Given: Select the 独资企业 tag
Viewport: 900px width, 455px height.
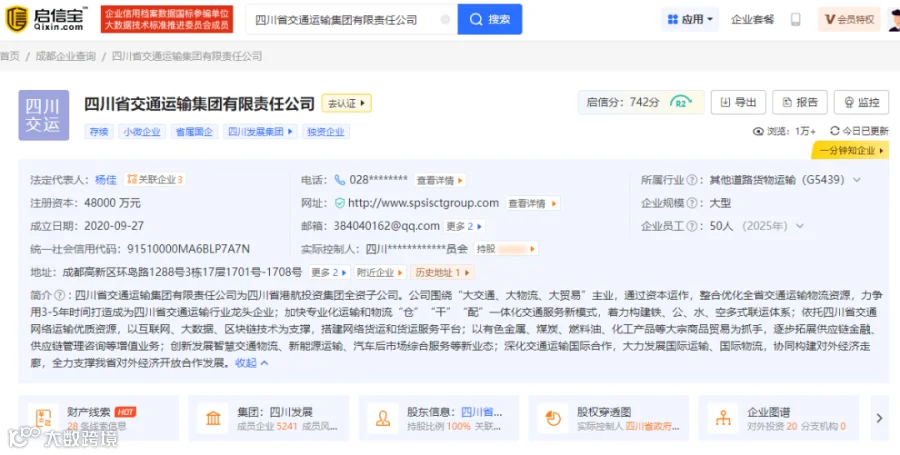Looking at the screenshot, I should pos(326,131).
